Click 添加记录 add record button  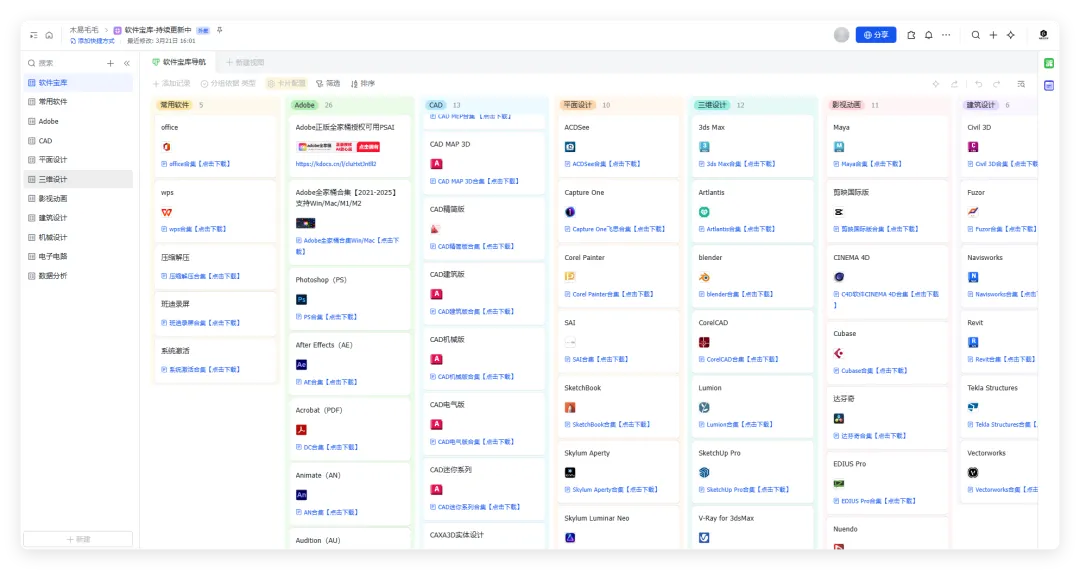(x=171, y=83)
